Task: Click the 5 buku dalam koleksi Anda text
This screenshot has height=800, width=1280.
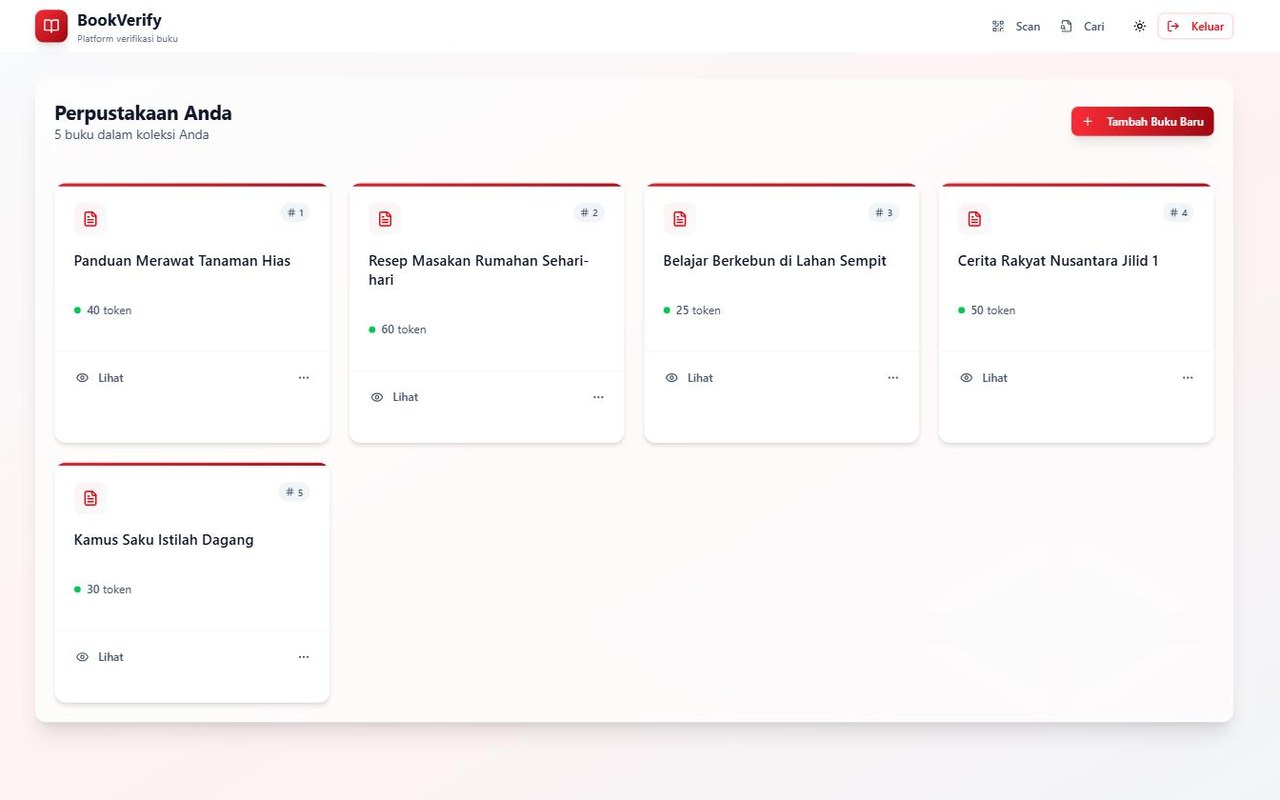Action: (132, 135)
